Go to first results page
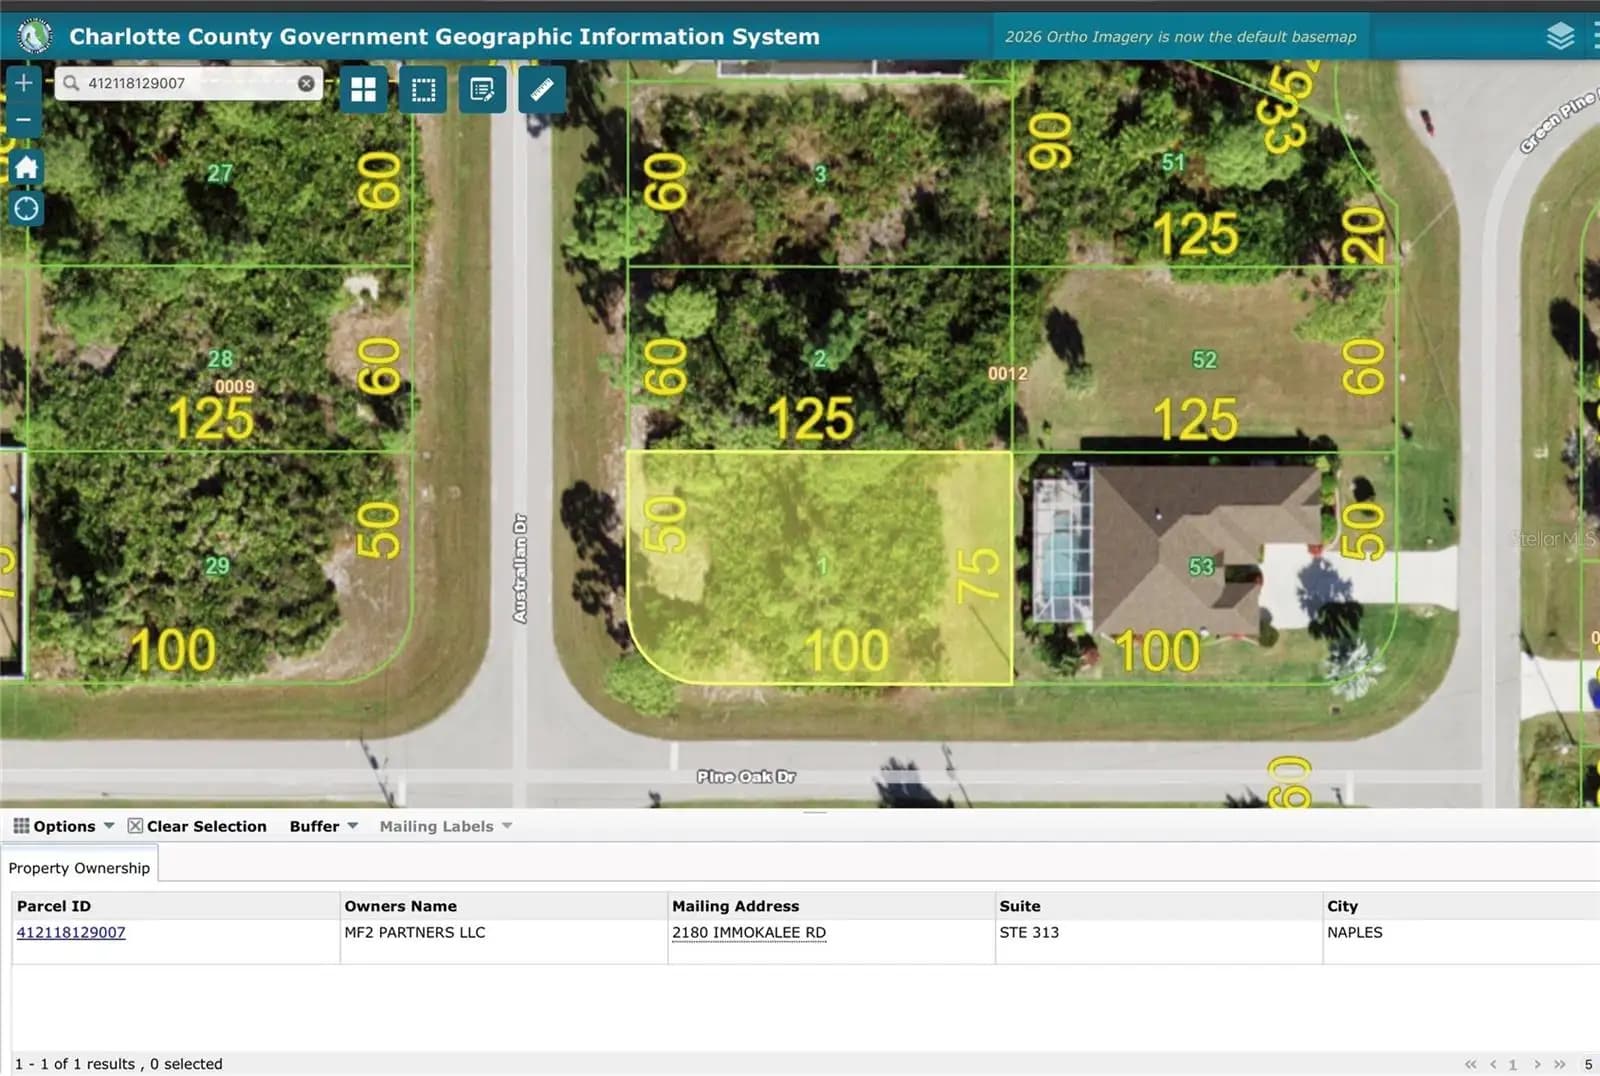Screen dimensions: 1600x1076 point(1470,1064)
